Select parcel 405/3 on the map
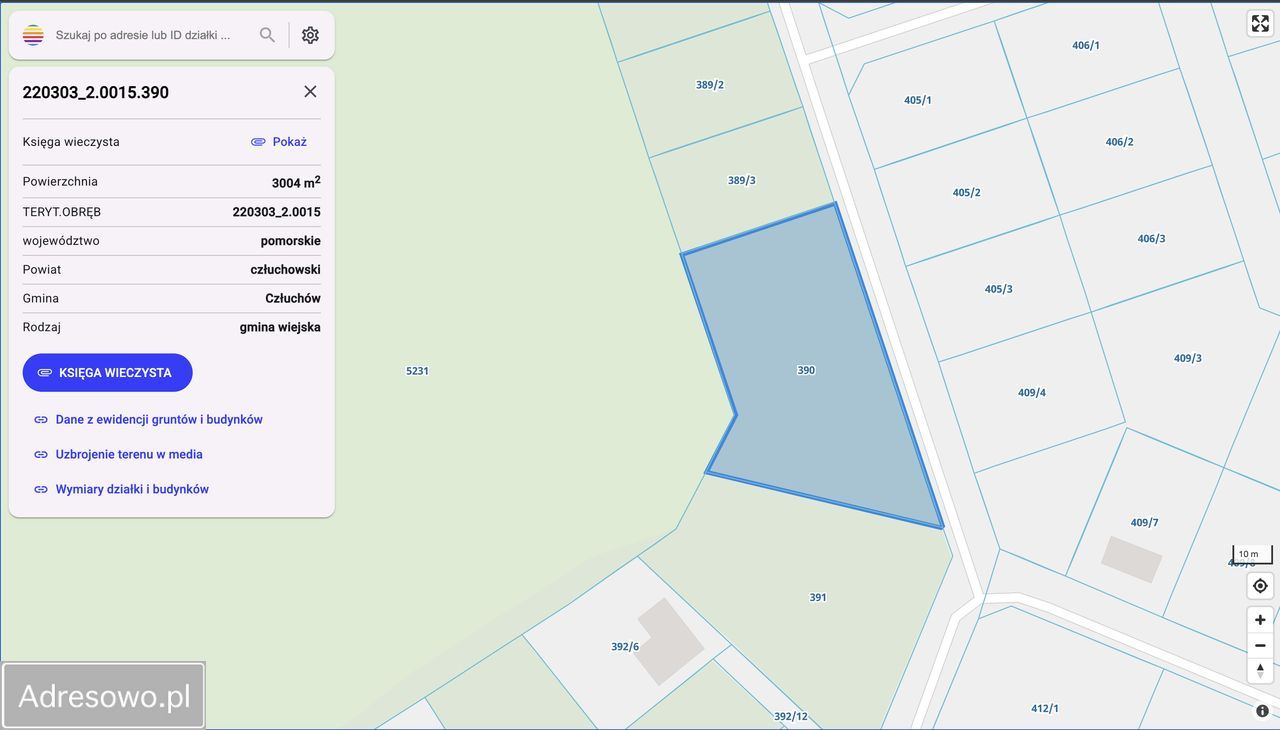The width and height of the screenshot is (1280, 730). (998, 289)
